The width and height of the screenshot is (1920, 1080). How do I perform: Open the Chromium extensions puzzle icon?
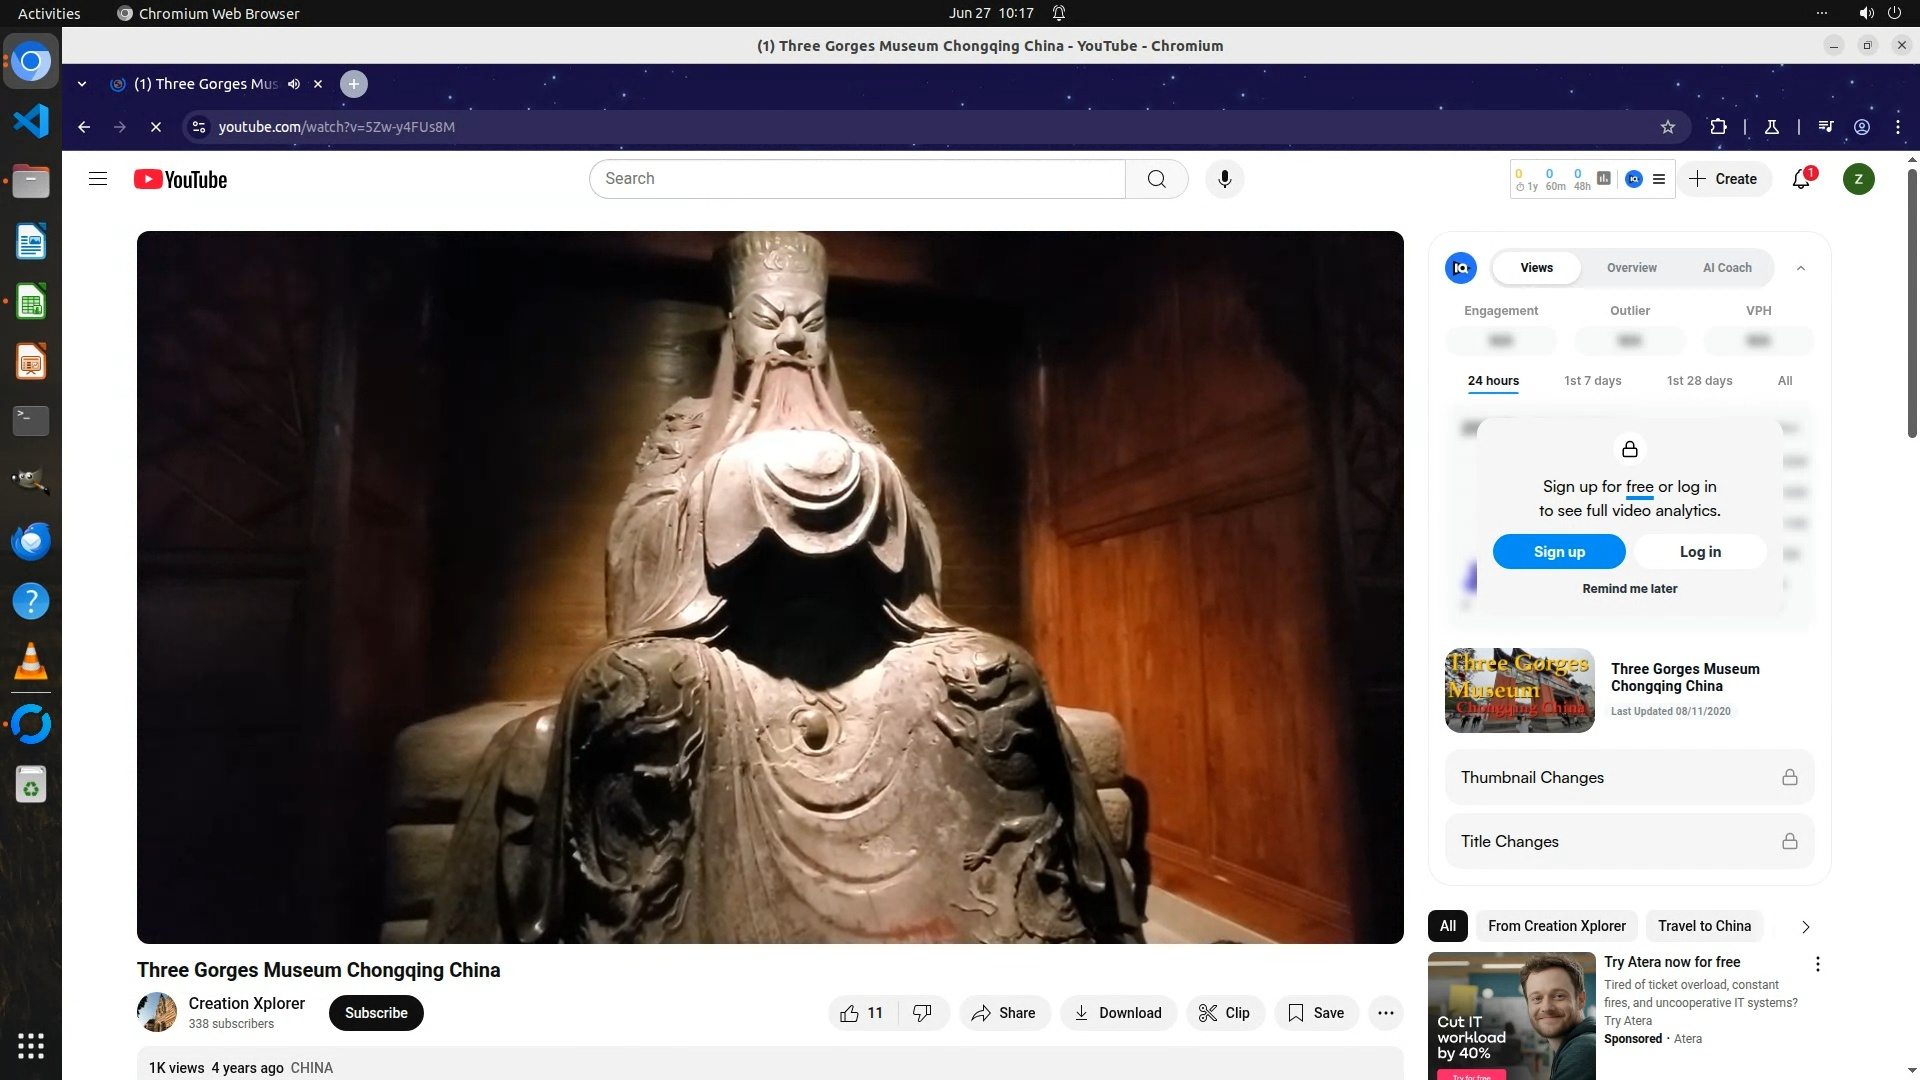(1718, 127)
